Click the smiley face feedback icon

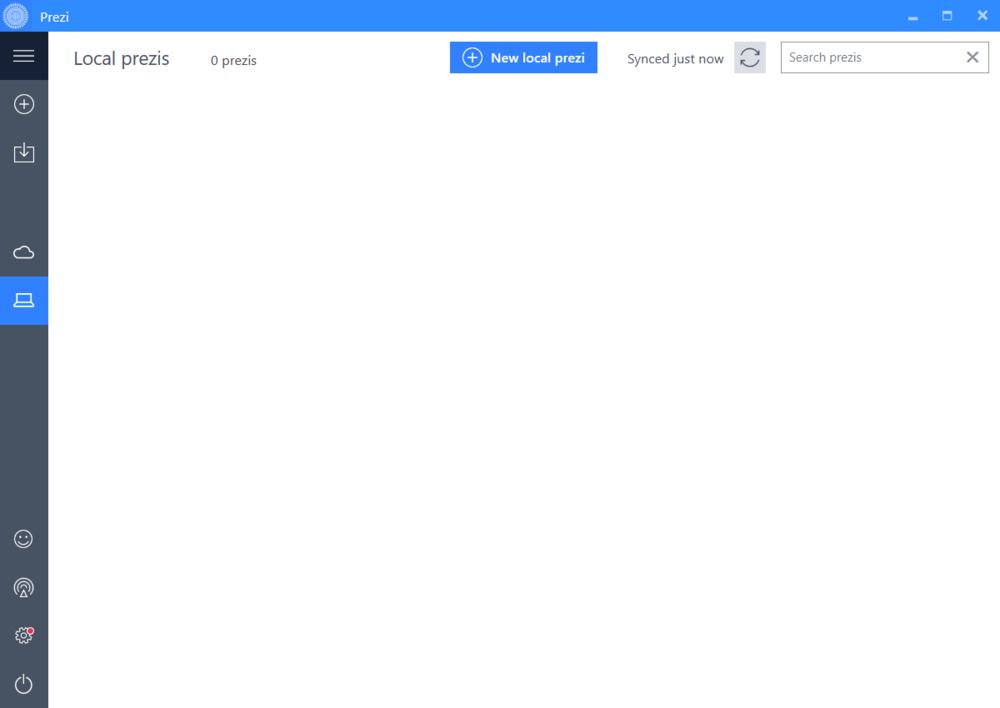pyautogui.click(x=24, y=539)
